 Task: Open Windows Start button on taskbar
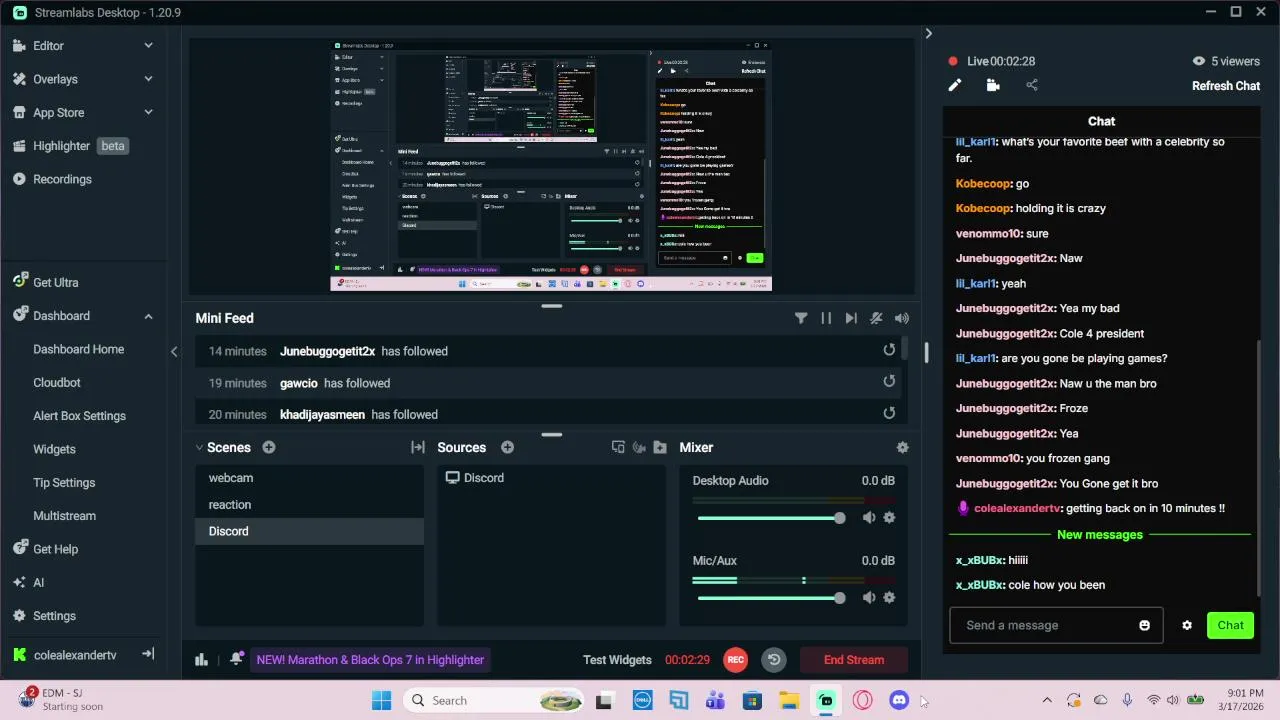(x=381, y=701)
